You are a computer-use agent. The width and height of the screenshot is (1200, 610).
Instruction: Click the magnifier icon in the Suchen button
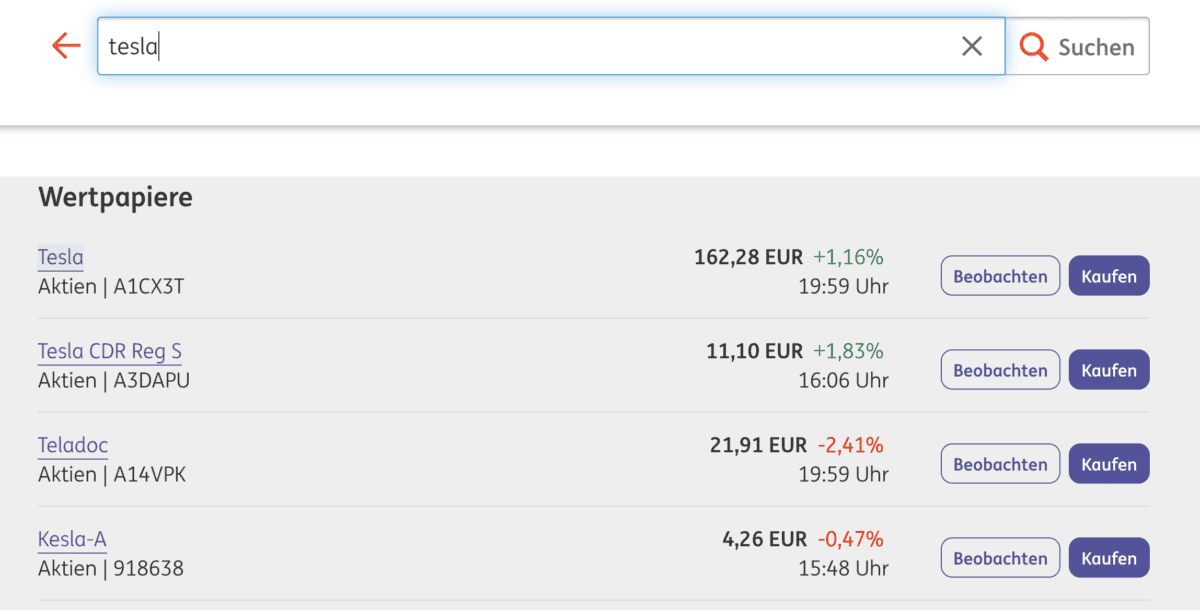[x=1033, y=46]
